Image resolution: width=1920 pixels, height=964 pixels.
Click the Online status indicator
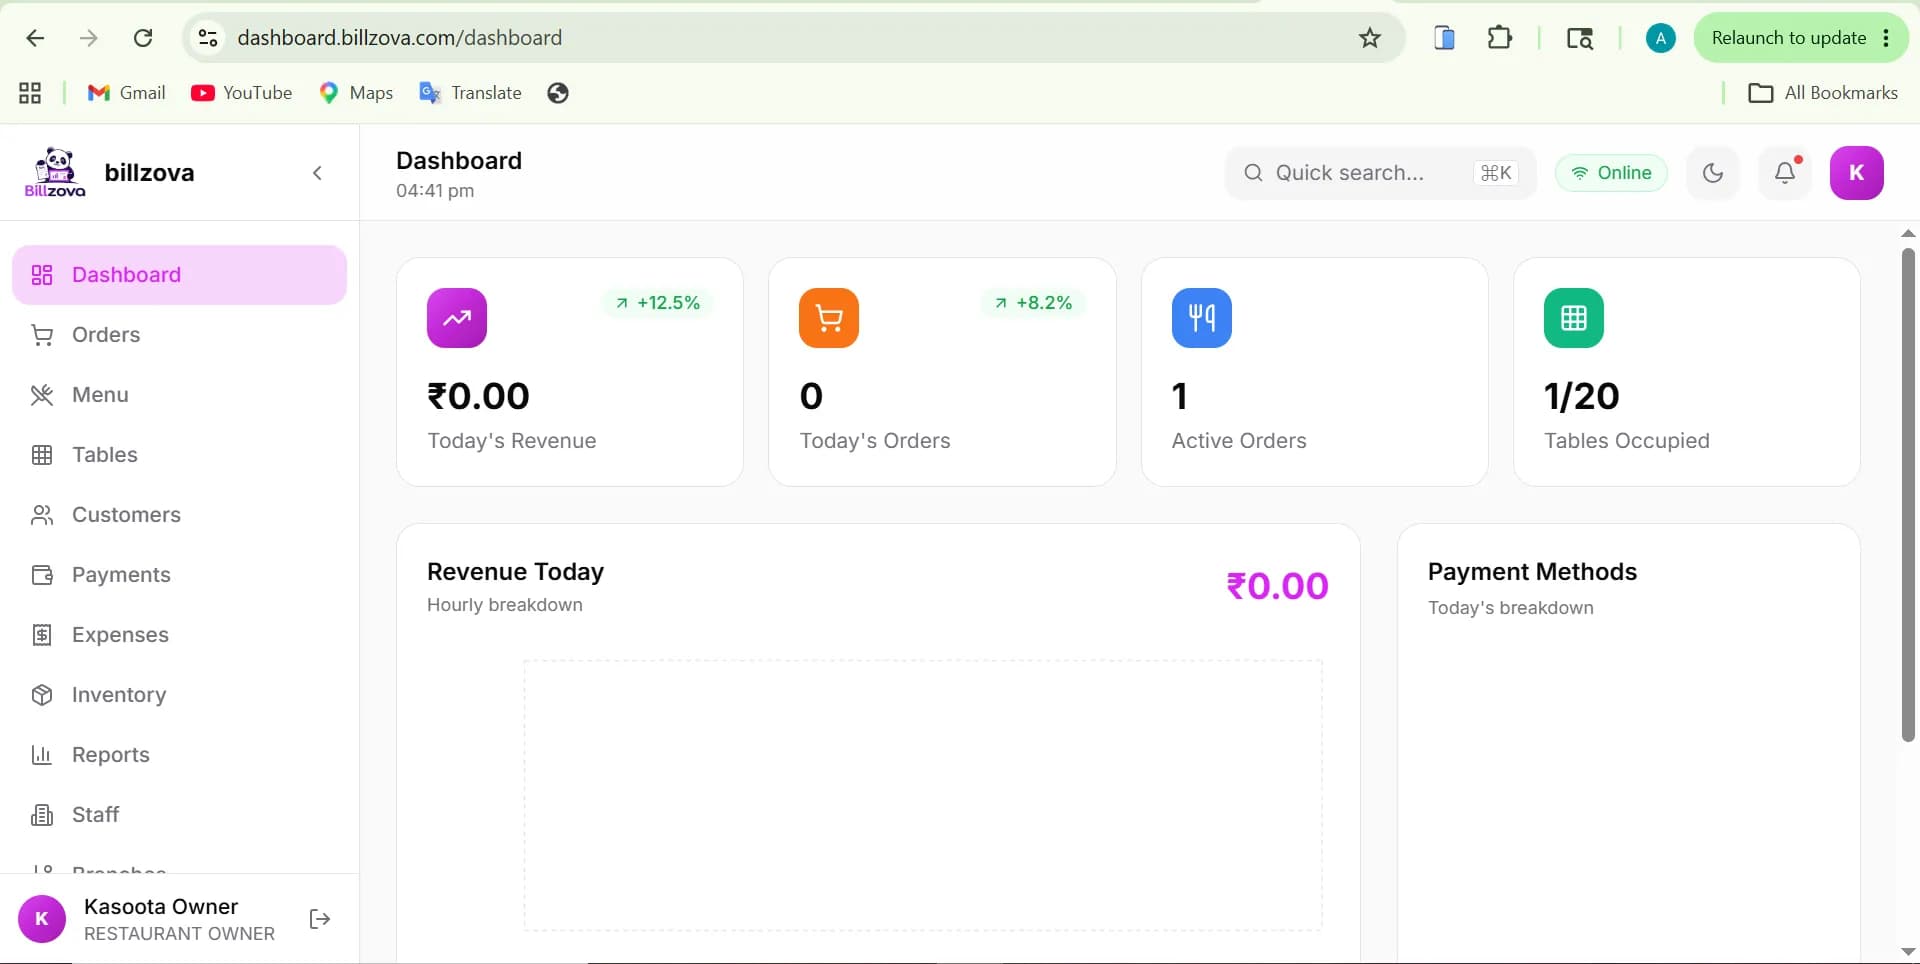(1611, 173)
